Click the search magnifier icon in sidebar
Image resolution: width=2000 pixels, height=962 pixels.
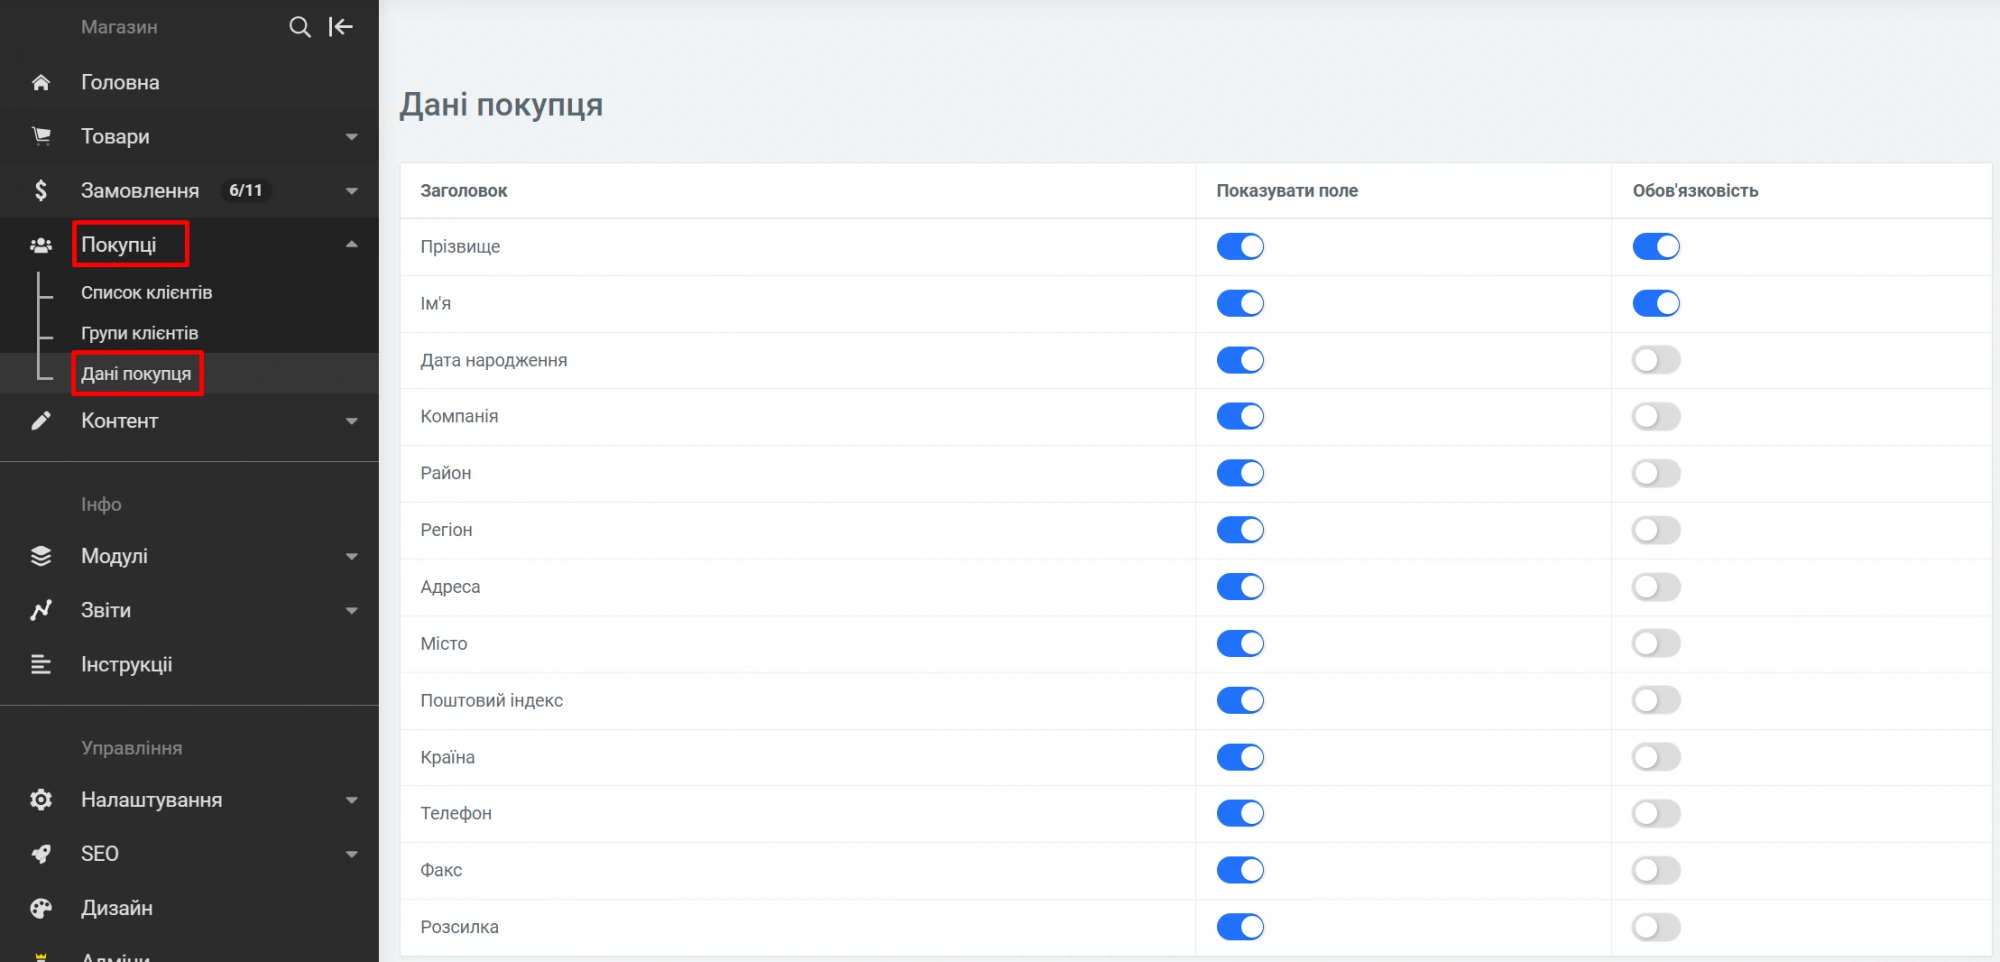[x=299, y=27]
